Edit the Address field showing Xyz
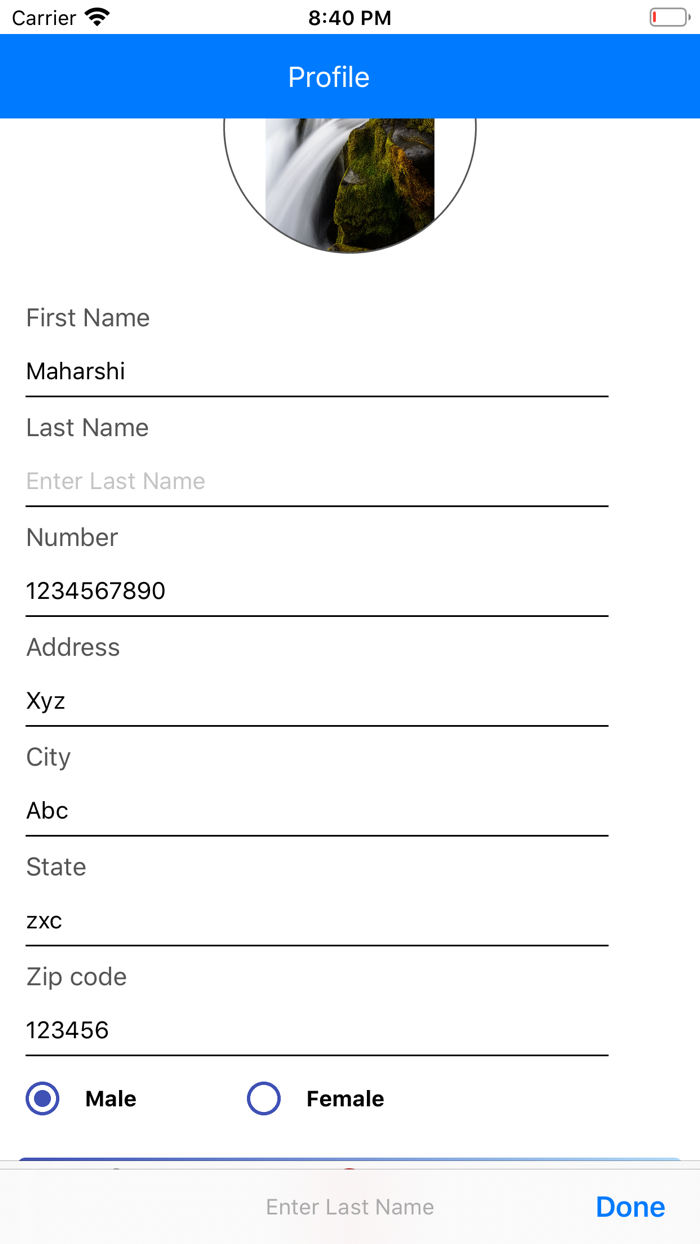700x1244 pixels. [x=316, y=701]
